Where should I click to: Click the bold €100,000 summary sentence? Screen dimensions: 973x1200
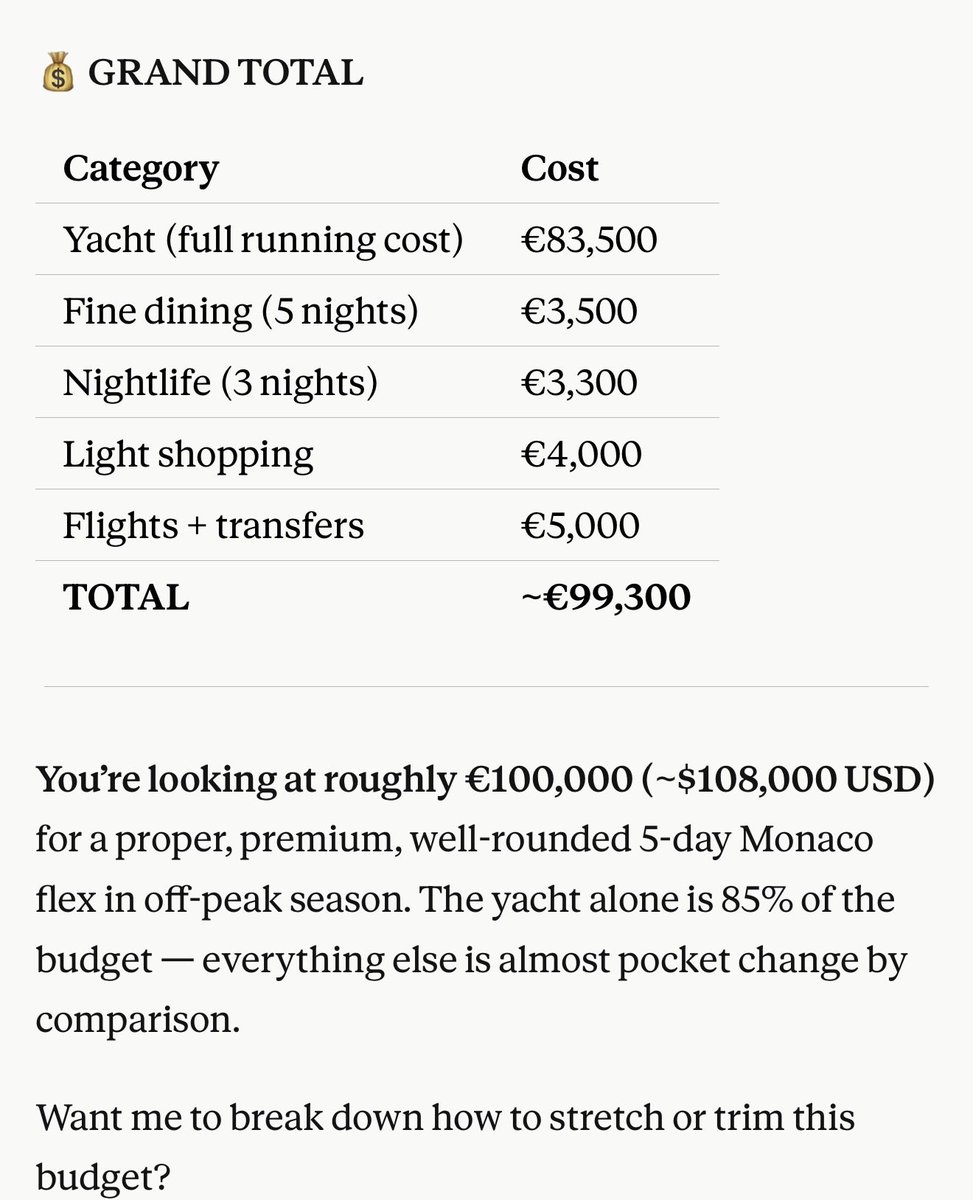[485, 781]
